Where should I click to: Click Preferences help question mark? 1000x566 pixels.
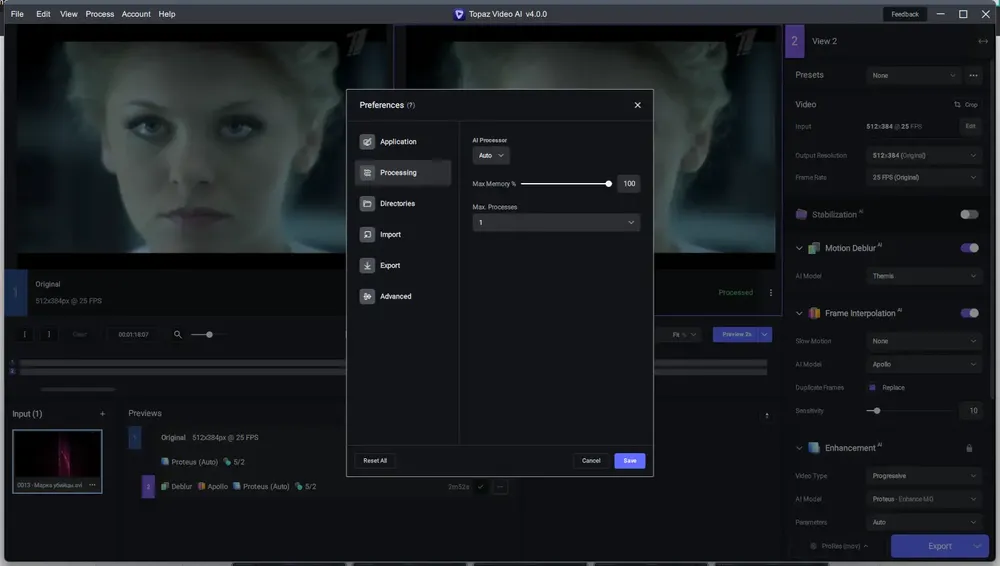pyautogui.click(x=411, y=105)
